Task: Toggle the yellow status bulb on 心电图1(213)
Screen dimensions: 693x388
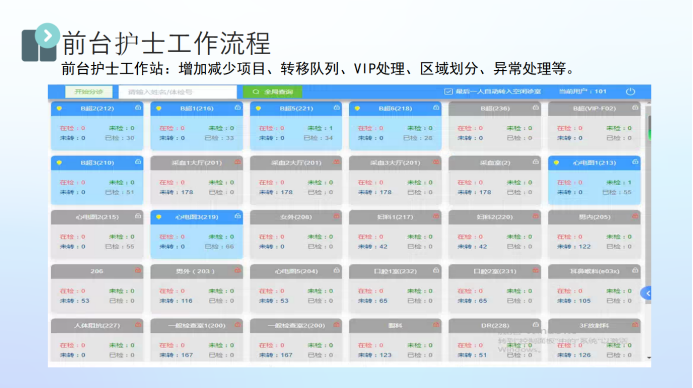Action: pos(556,163)
